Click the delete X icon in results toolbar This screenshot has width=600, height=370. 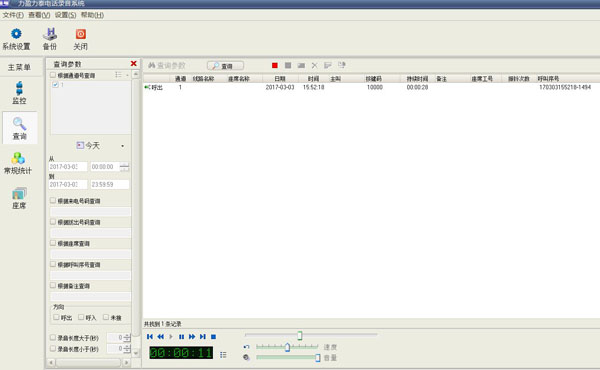click(314, 65)
